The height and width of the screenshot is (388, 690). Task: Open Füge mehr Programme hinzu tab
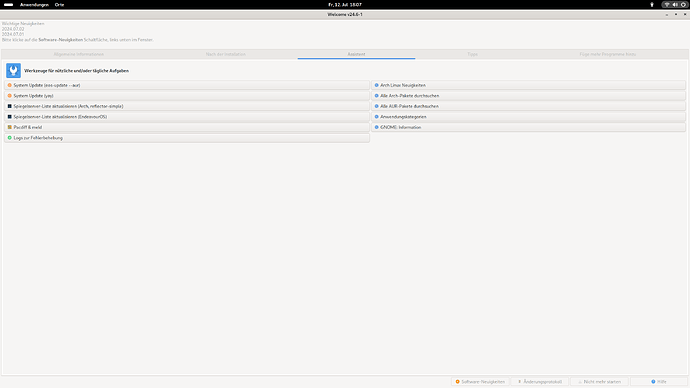(607, 54)
